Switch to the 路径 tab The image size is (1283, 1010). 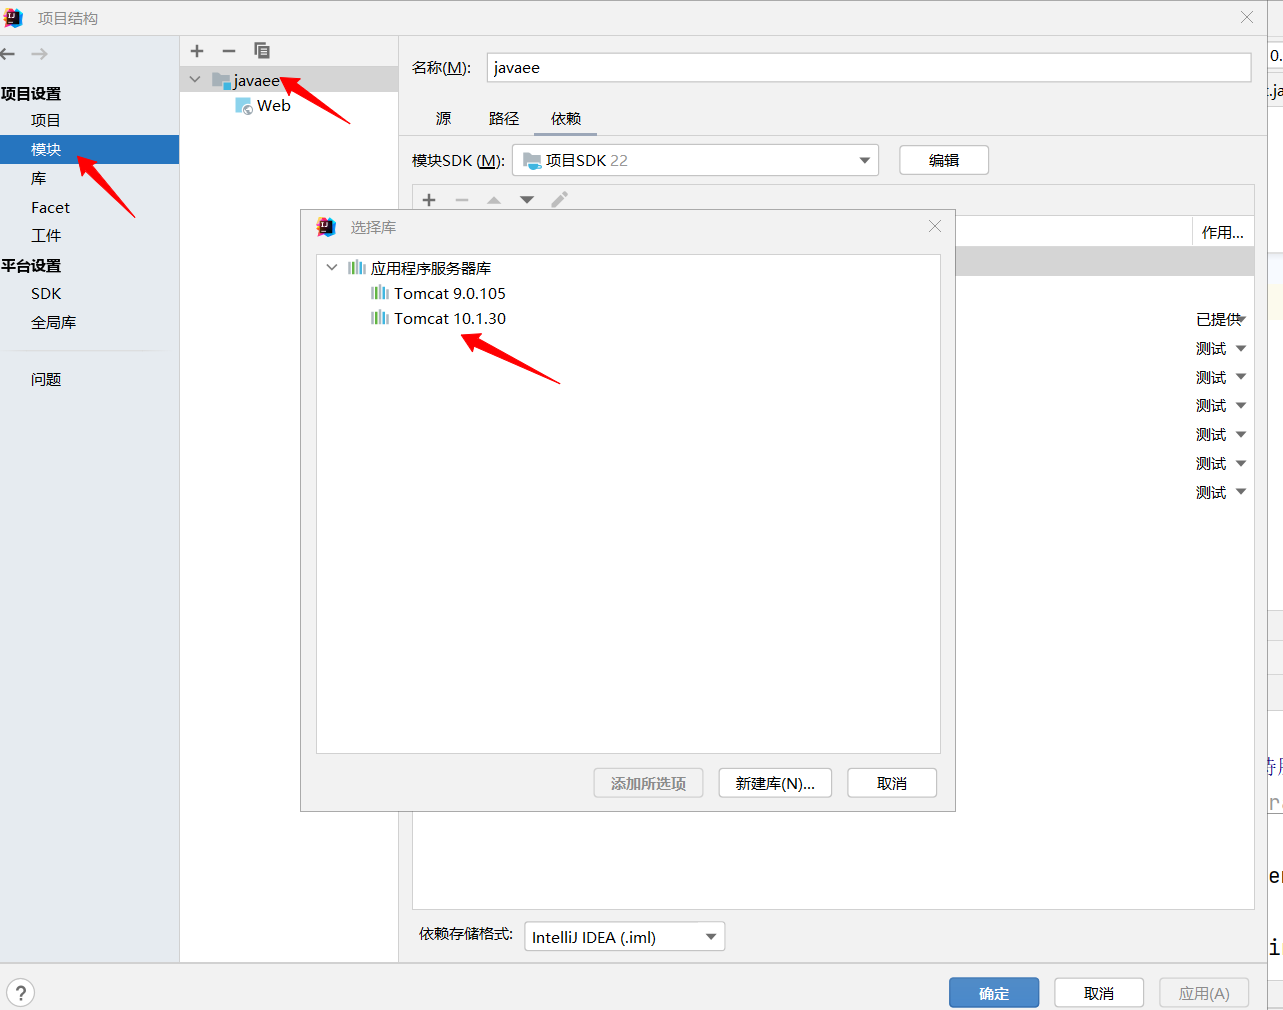click(504, 119)
